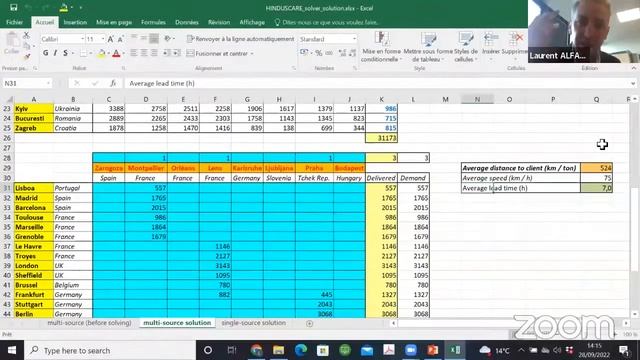Screen dimensions: 640x360
Task: Open the Fusionner et centrer dropdown arrow
Action: pyautogui.click(x=252, y=53)
